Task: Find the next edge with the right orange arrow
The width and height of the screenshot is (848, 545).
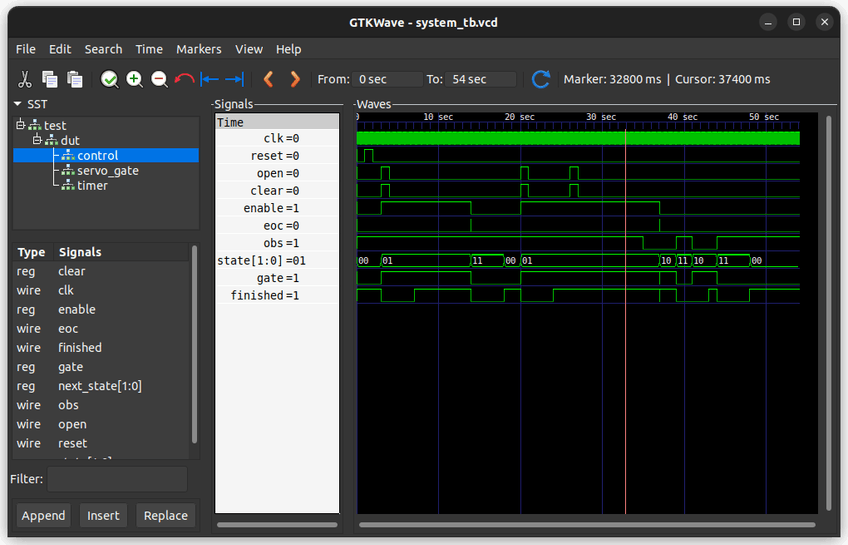Action: [295, 79]
